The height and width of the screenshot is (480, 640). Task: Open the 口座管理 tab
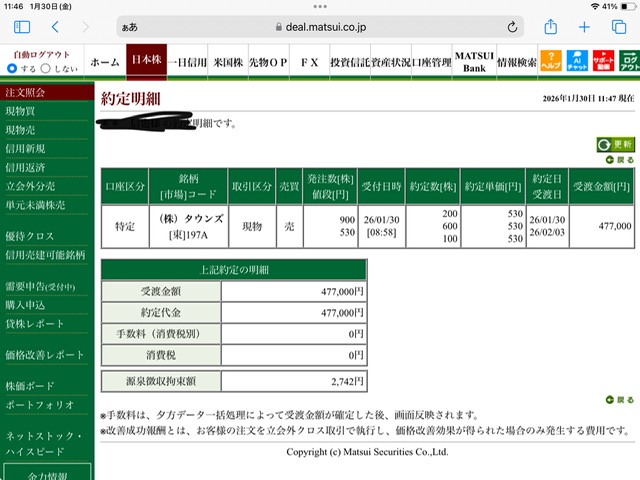point(432,62)
